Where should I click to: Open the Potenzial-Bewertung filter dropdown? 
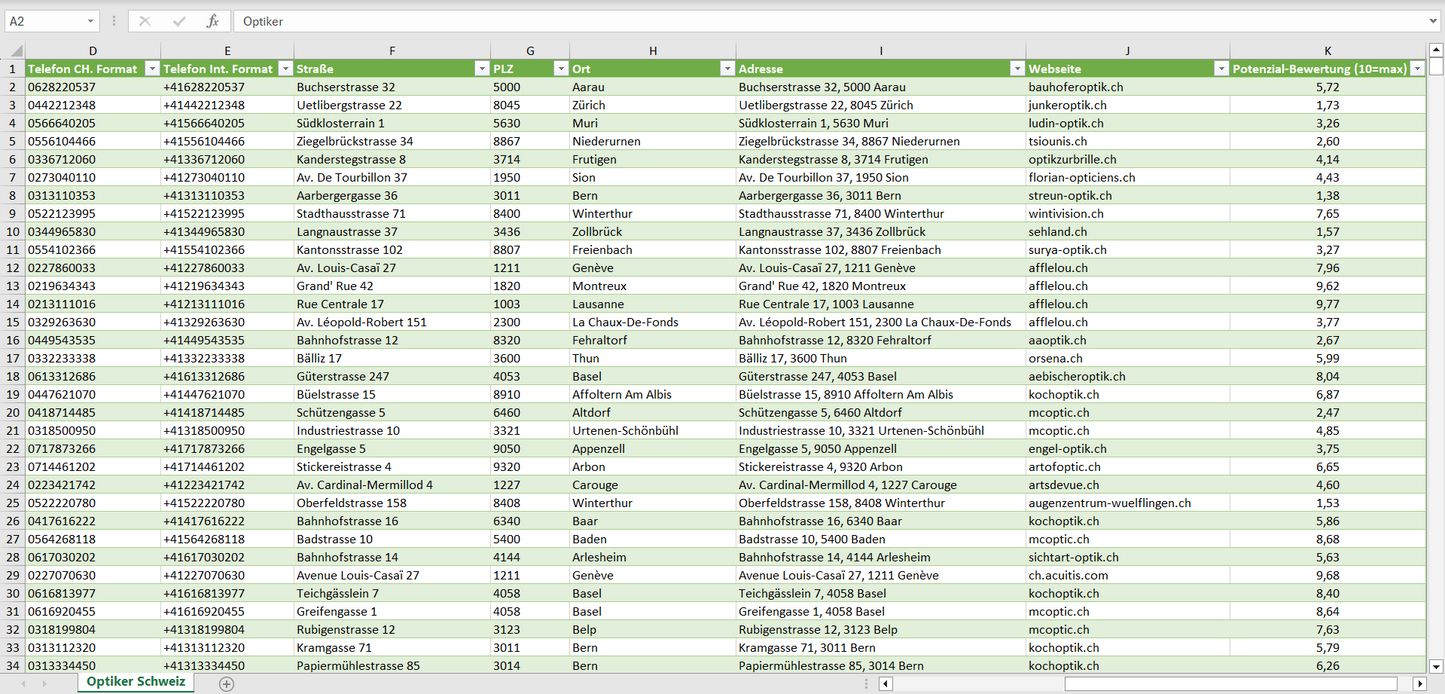1416,69
